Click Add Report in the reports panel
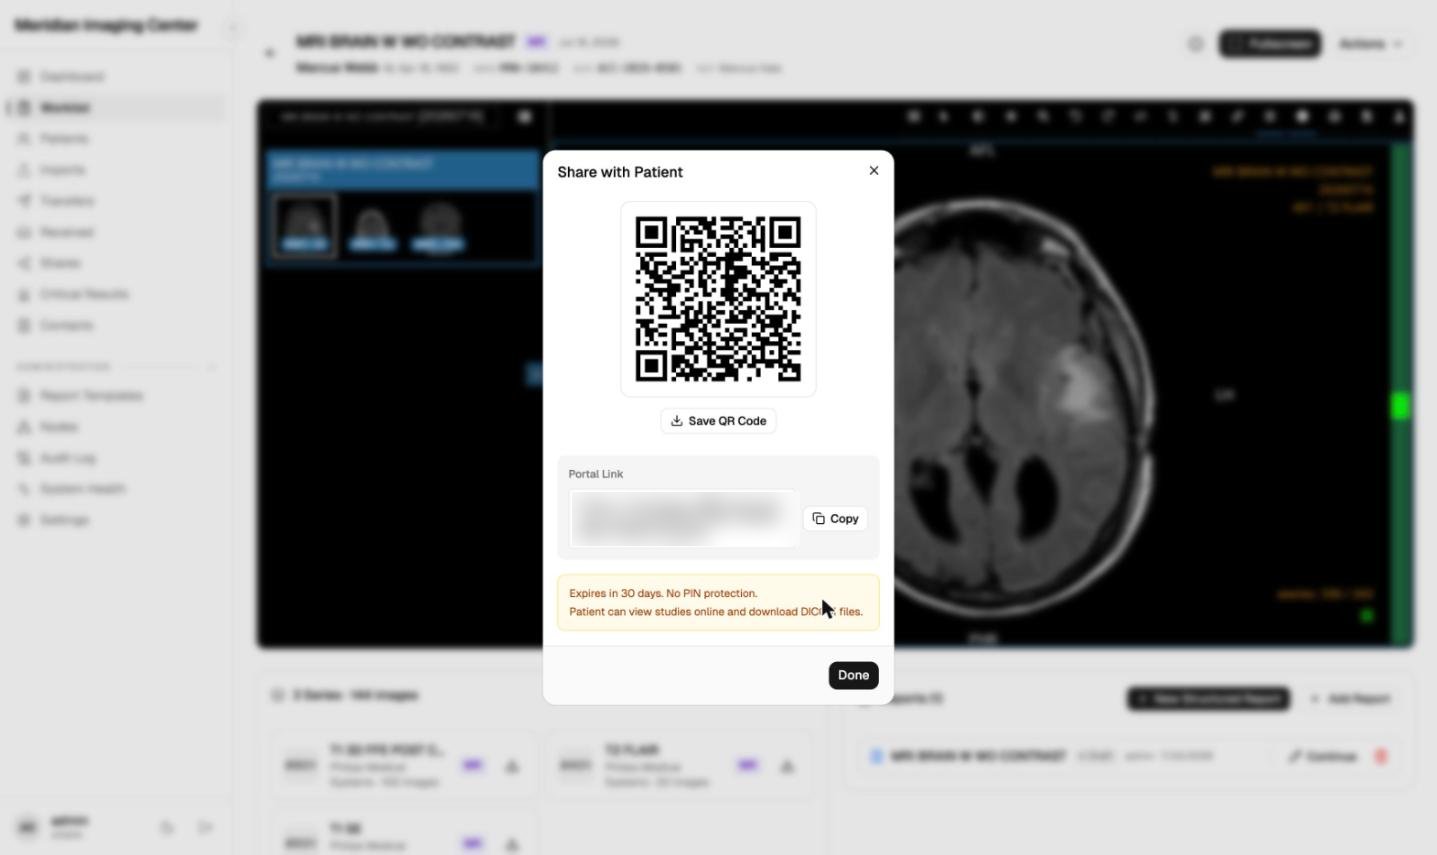1437x855 pixels. pyautogui.click(x=1351, y=699)
